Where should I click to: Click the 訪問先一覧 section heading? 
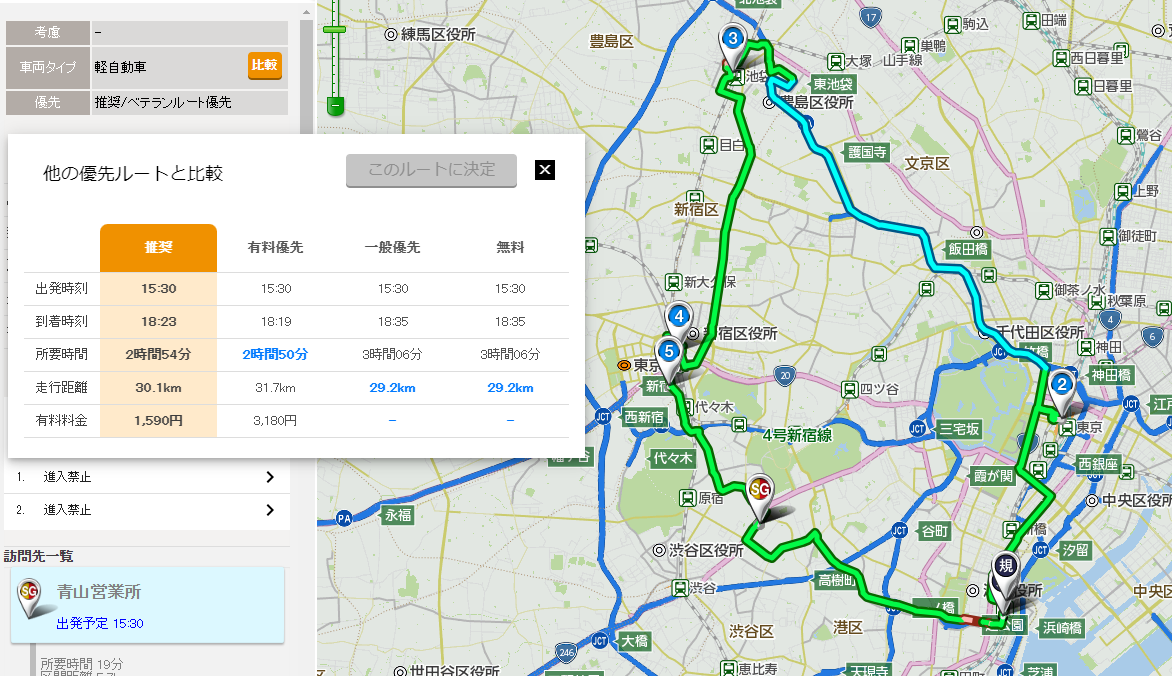tap(39, 556)
